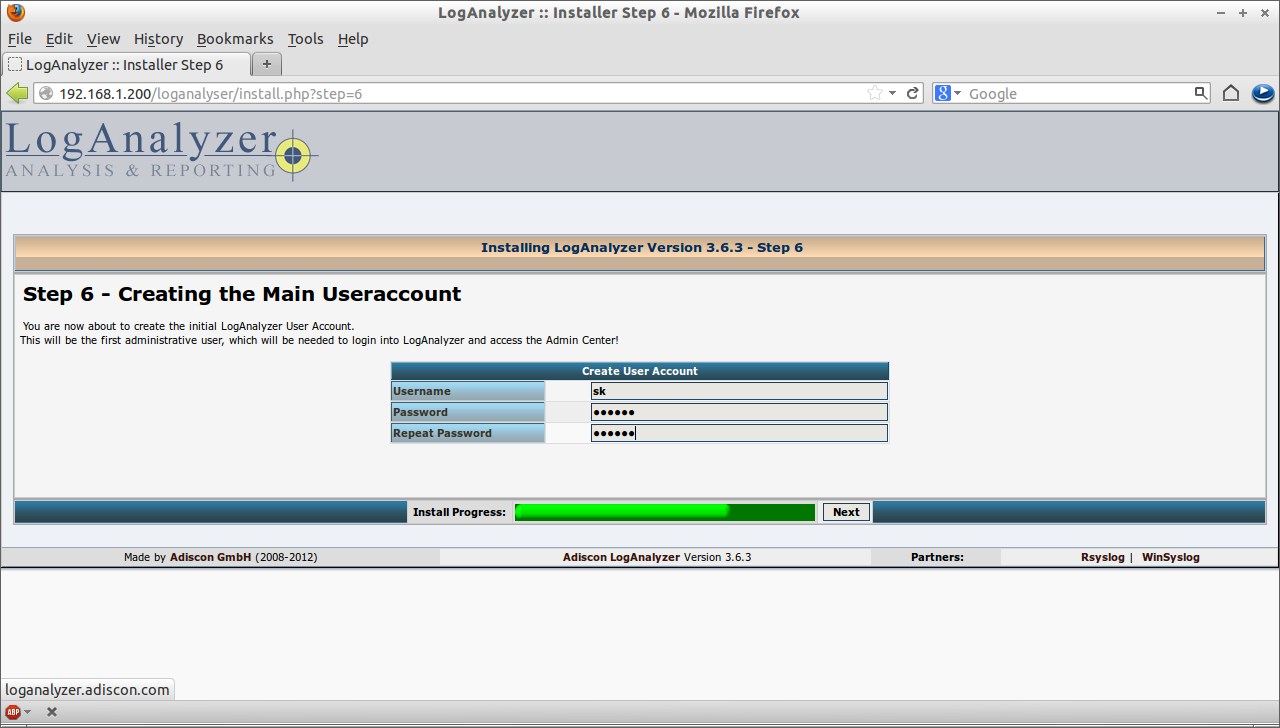Click the LogAnalyzer logo image
Screen dimensions: 1280x728
pos(162,151)
